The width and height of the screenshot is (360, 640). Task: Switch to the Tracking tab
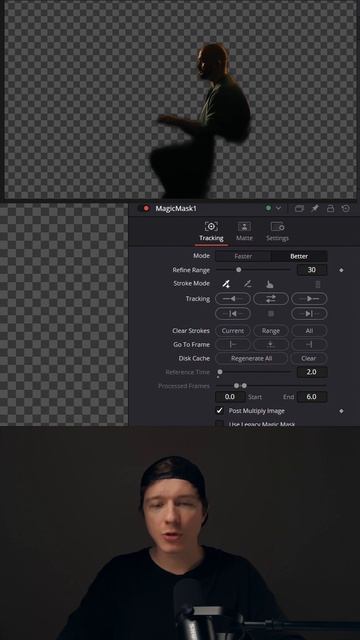click(211, 231)
